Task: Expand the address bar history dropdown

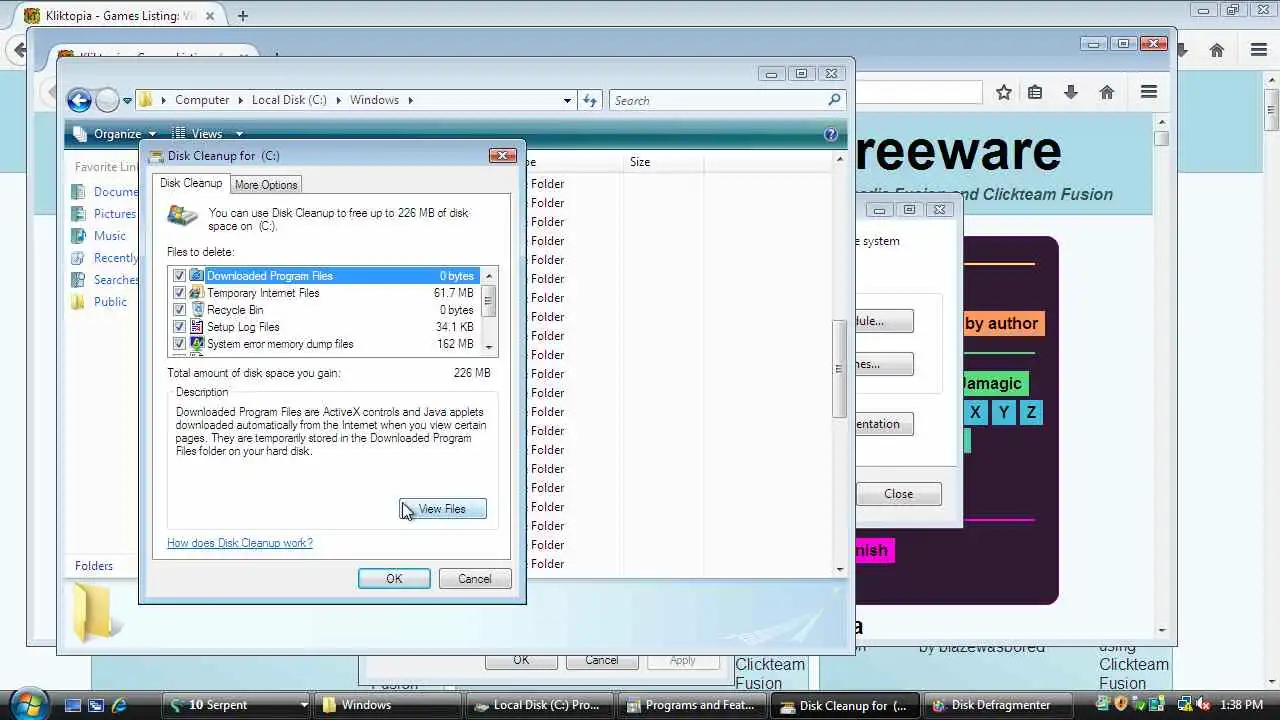Action: (567, 101)
